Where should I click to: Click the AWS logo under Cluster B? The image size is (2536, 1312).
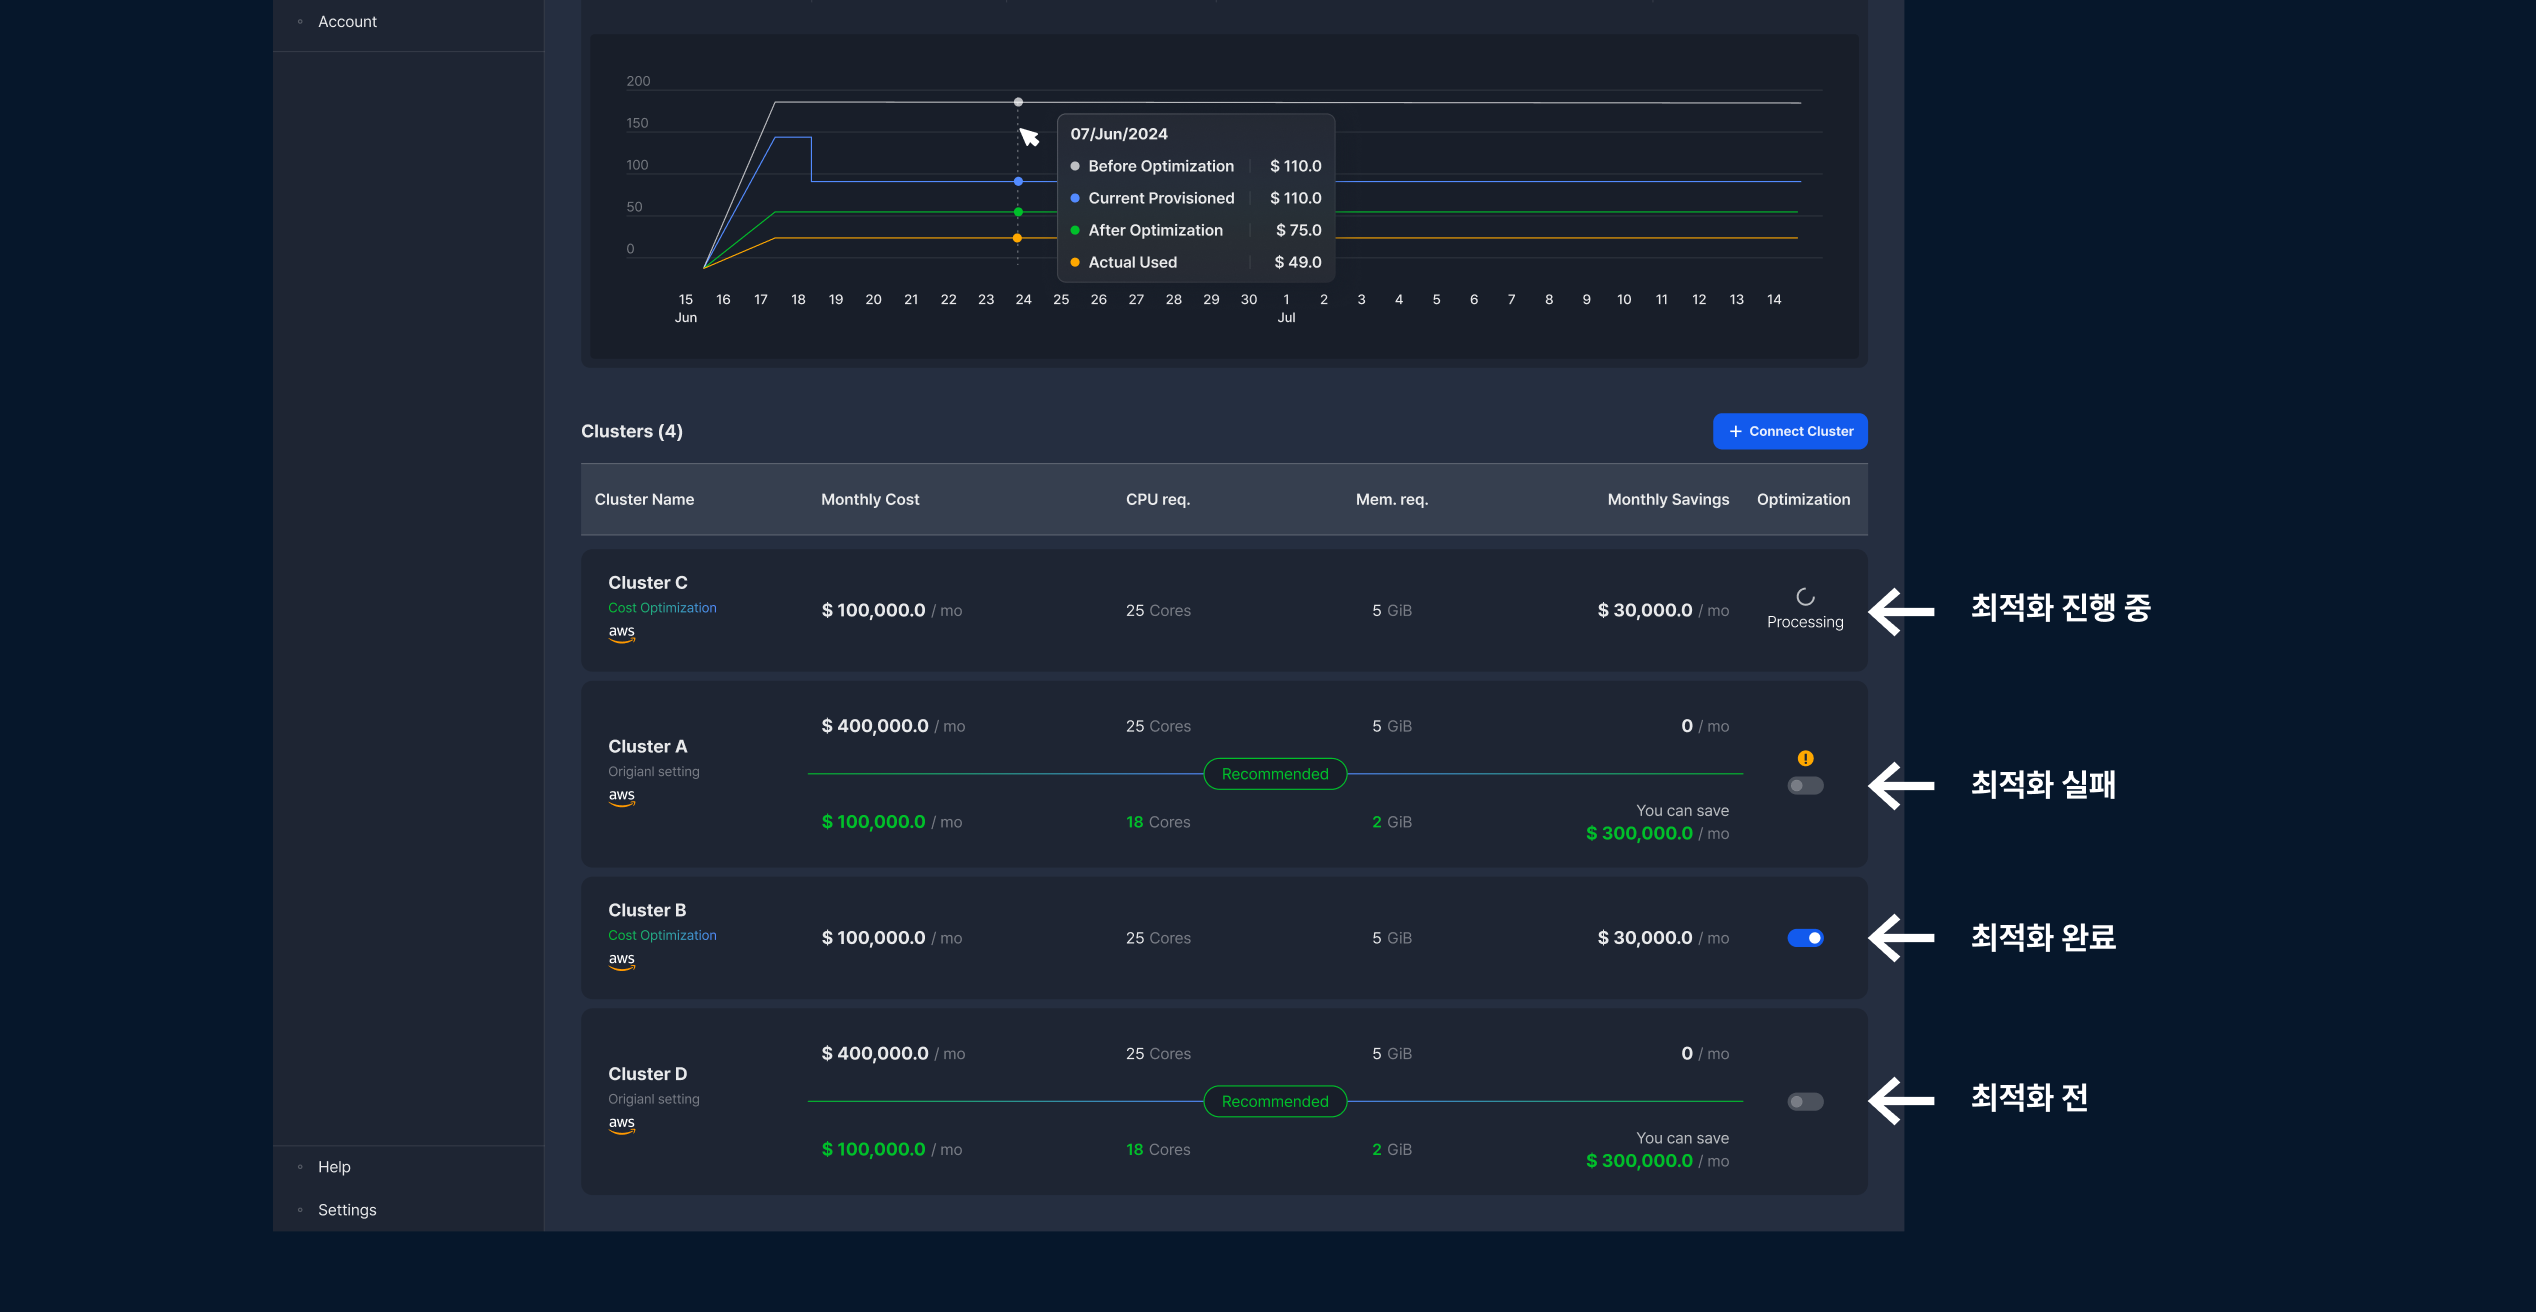point(621,960)
